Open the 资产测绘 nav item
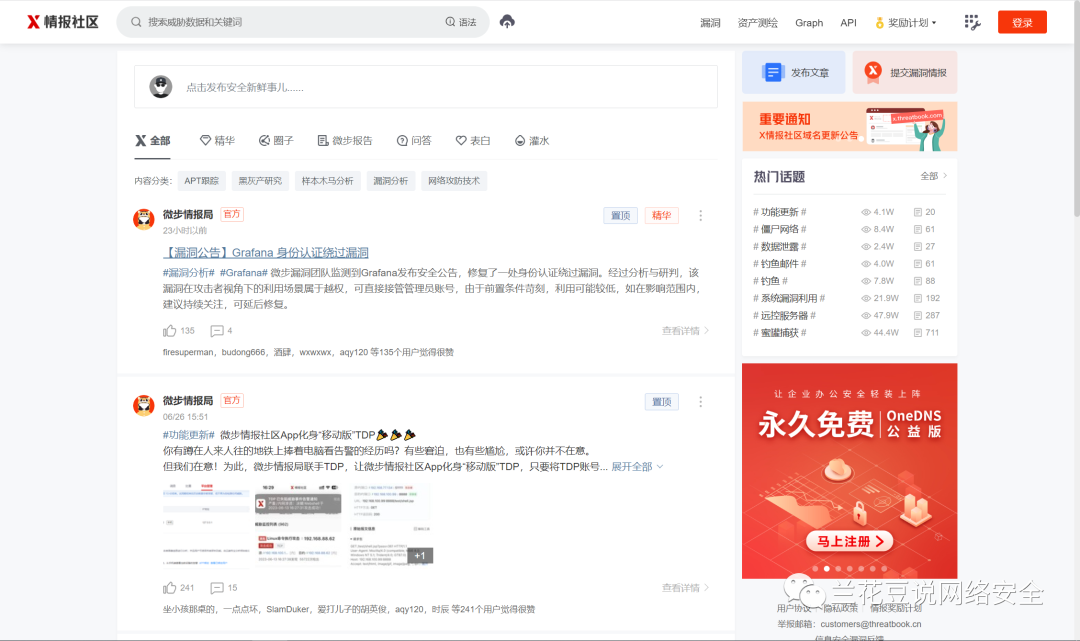 click(x=758, y=23)
